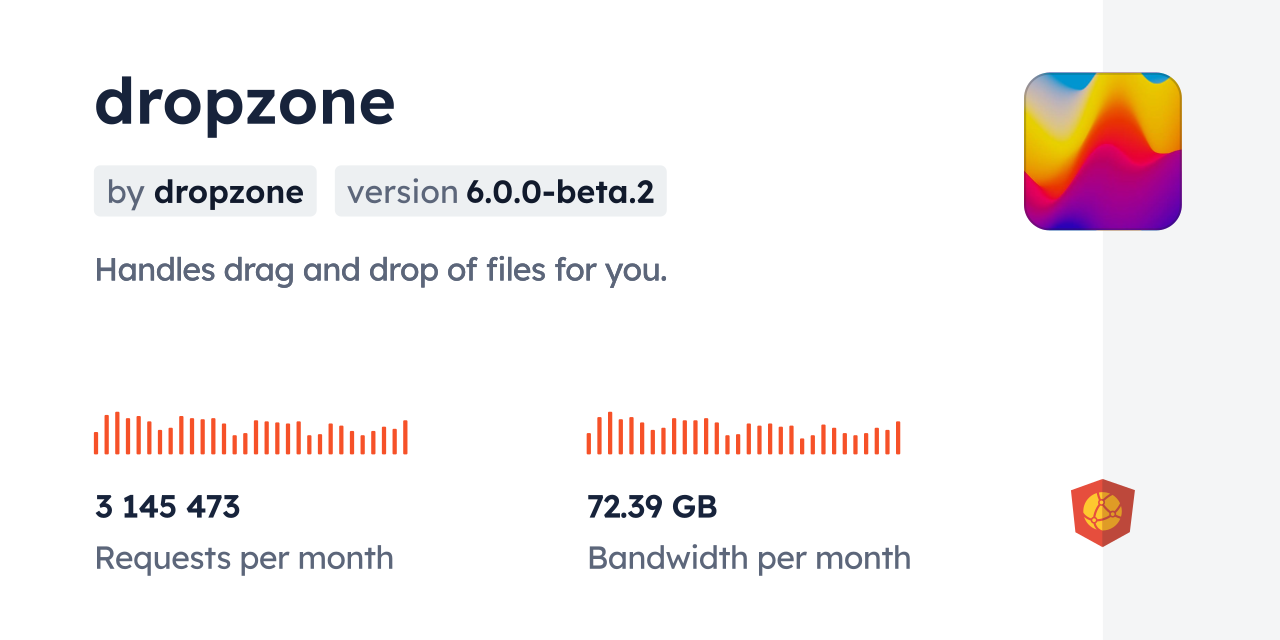Open the 'by dropzone' author badge
1280x640 pixels.
tap(205, 191)
